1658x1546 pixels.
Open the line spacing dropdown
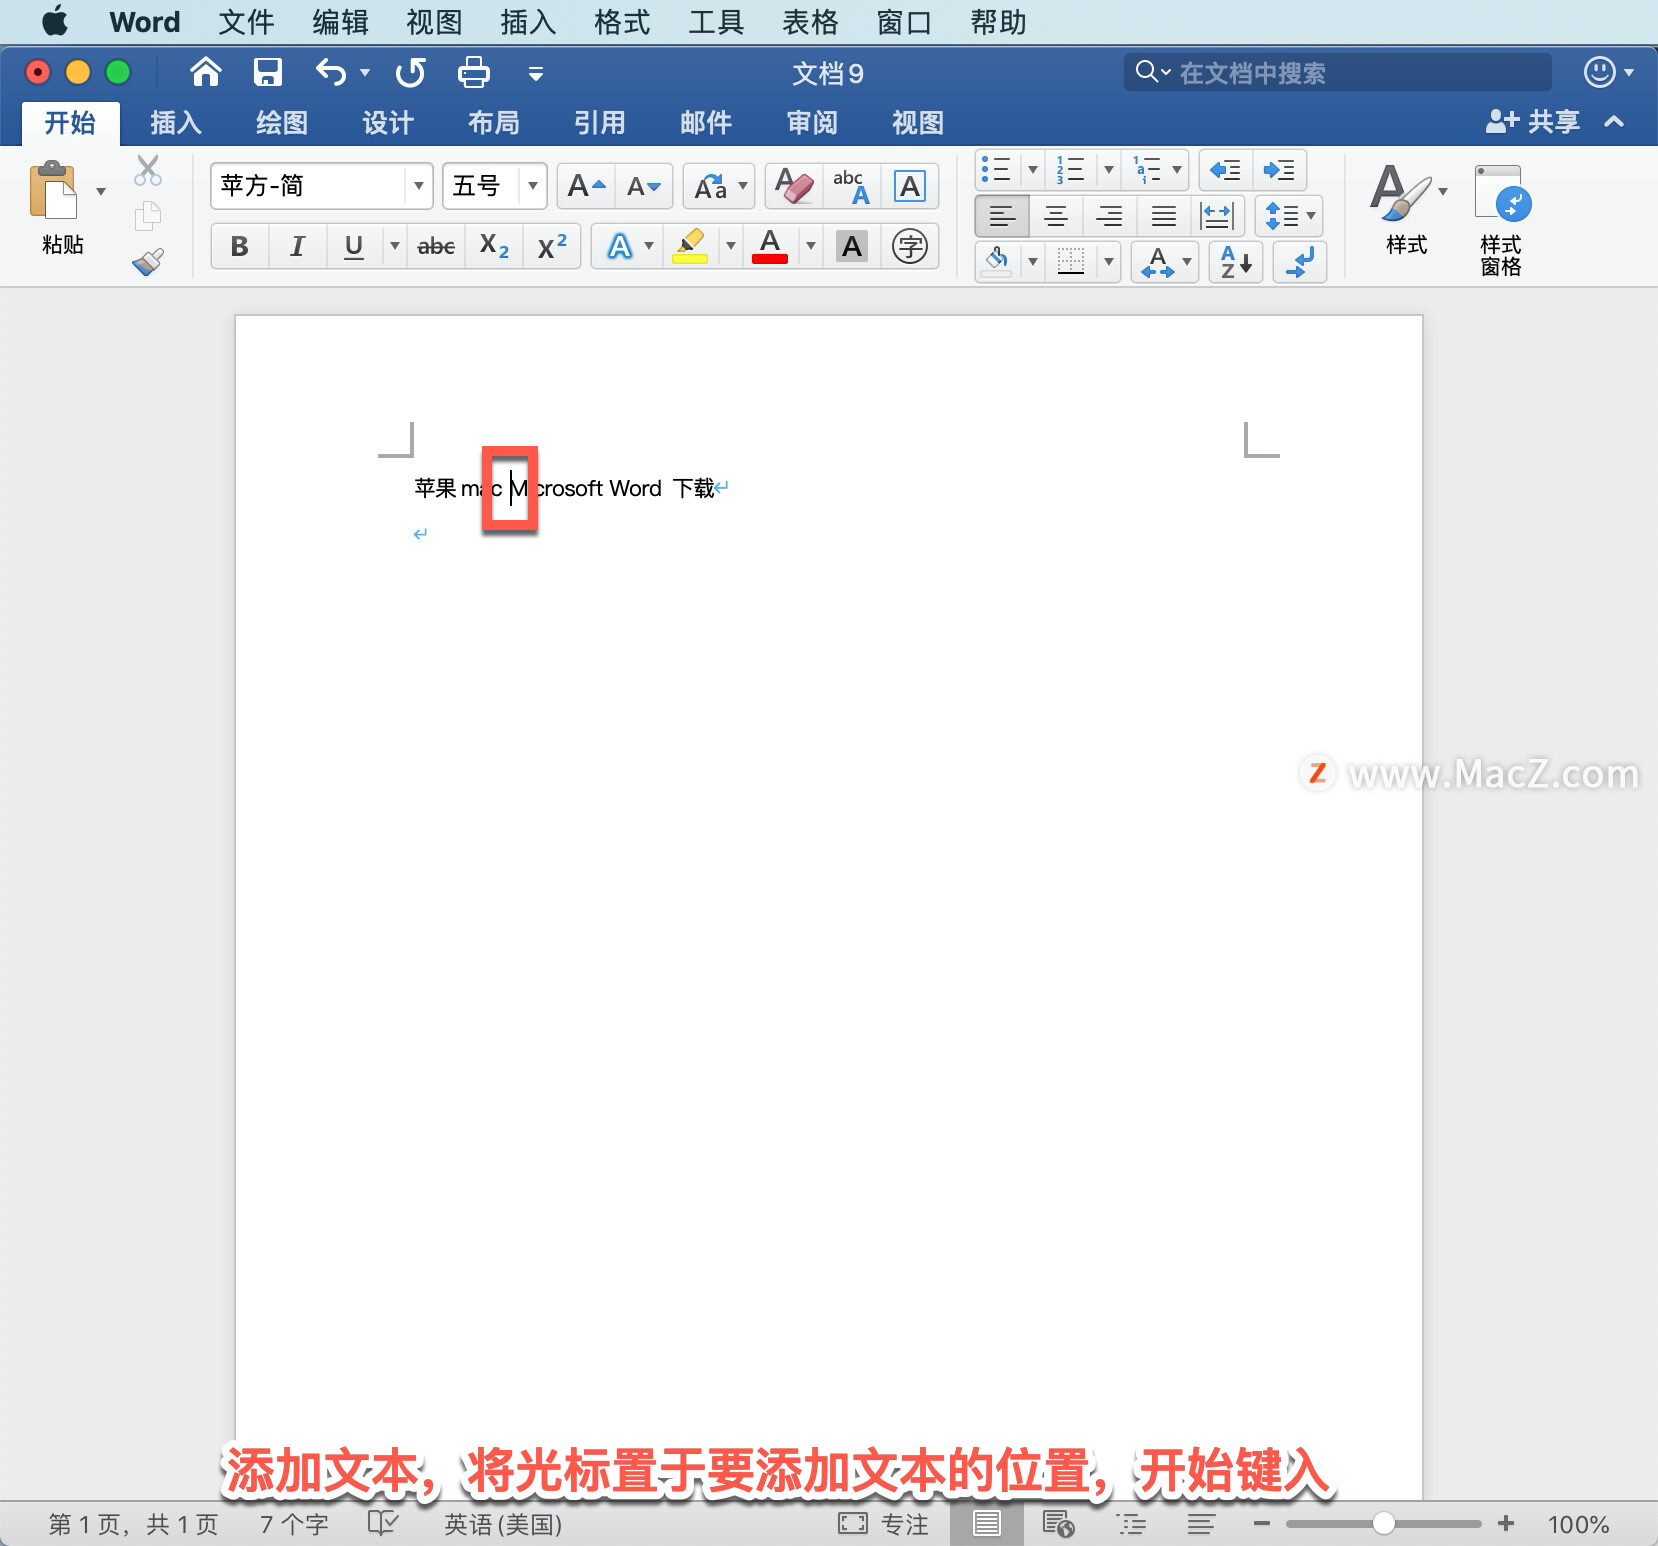(1289, 216)
